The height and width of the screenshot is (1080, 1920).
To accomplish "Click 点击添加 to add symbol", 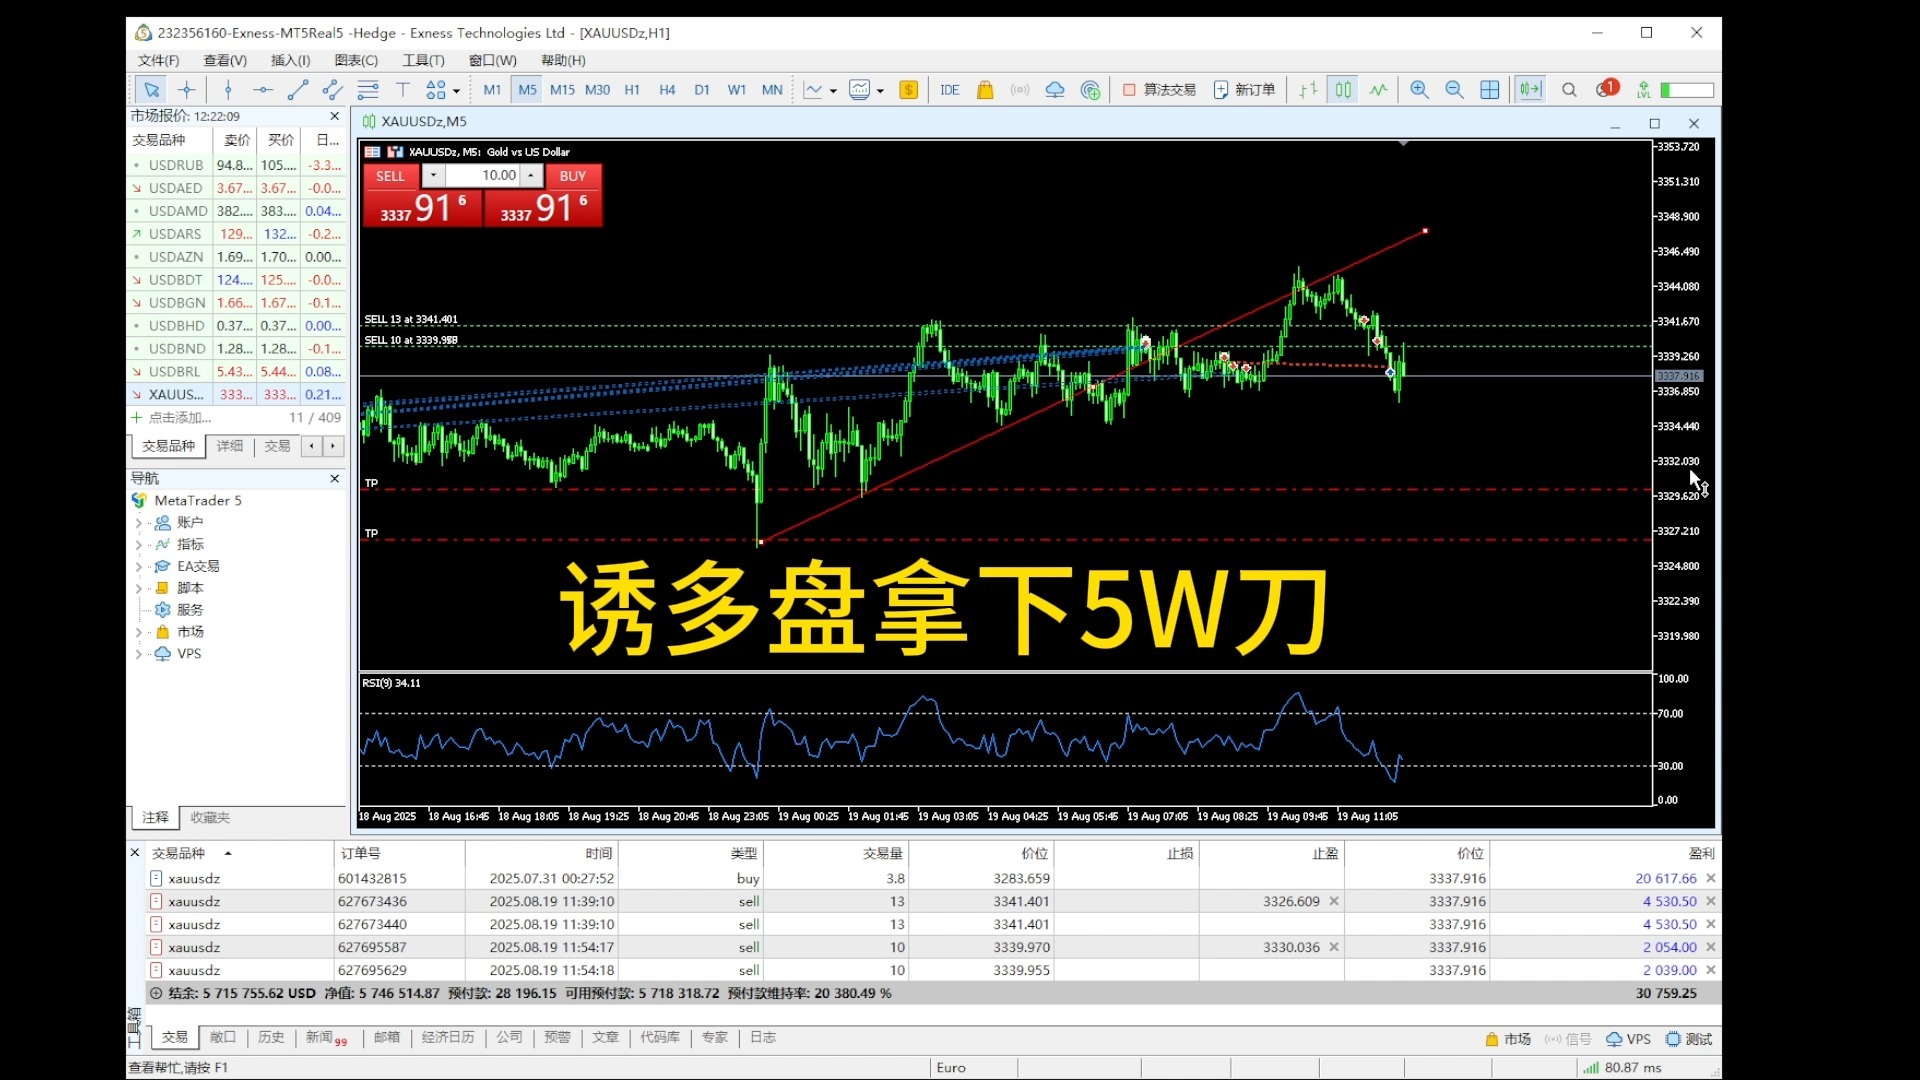I will (180, 418).
